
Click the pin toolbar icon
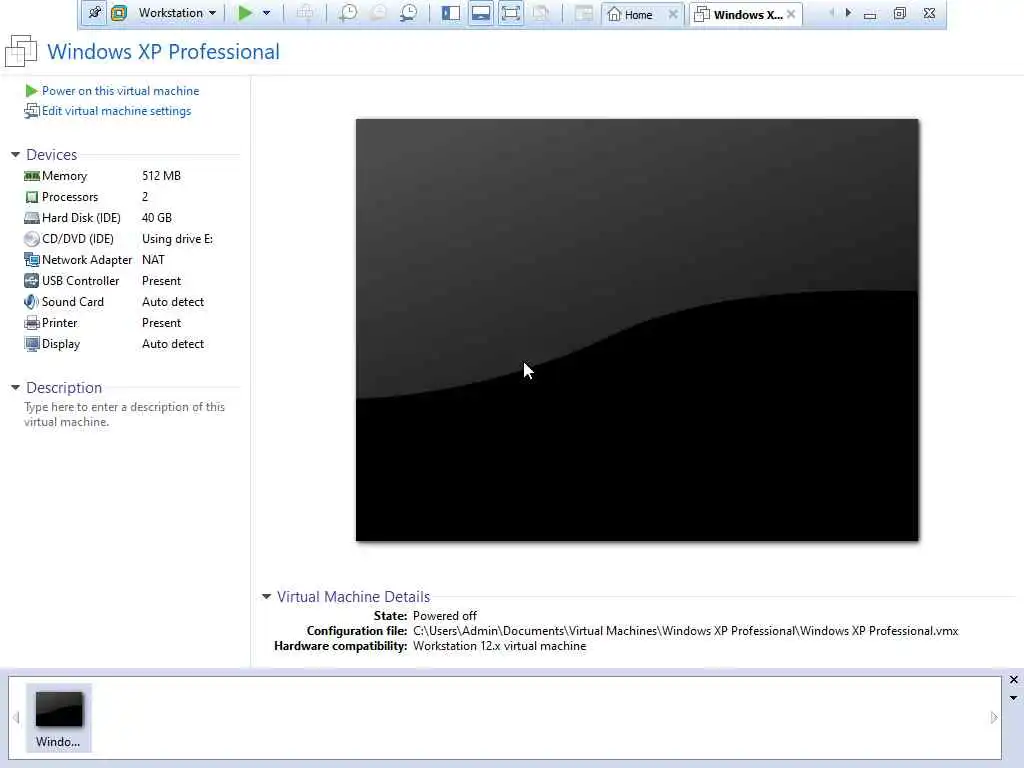95,13
